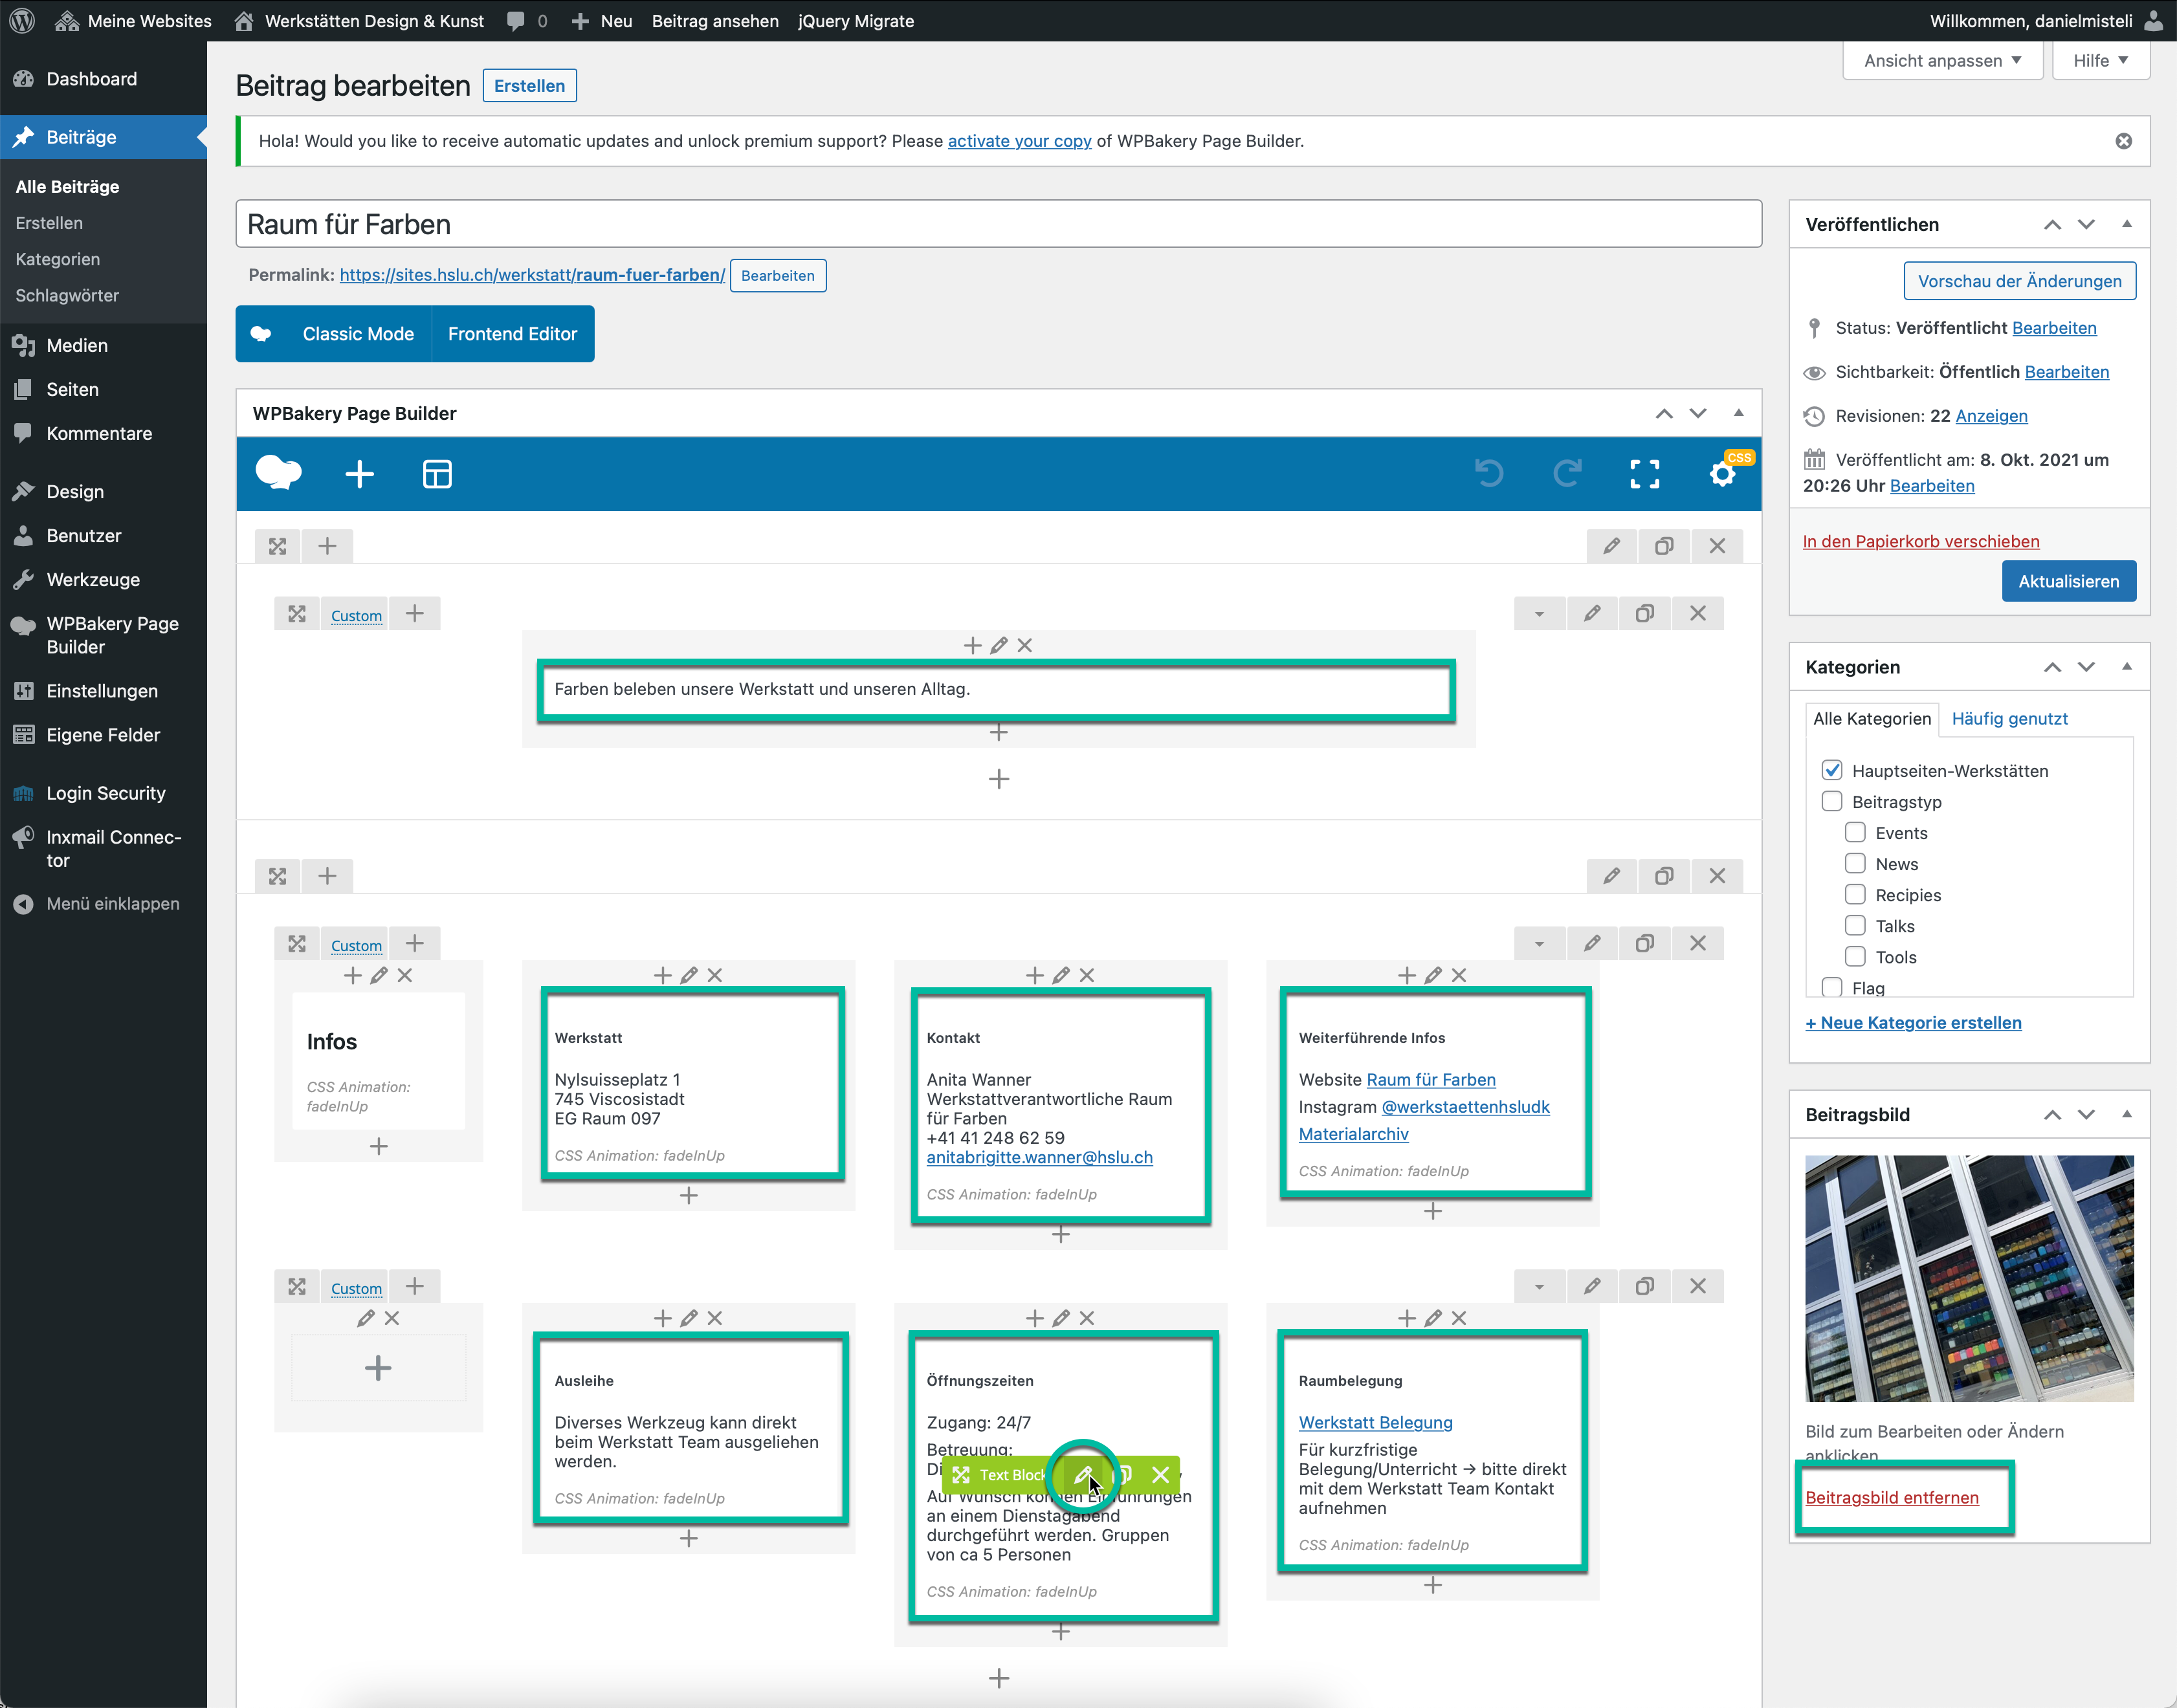Open the WordPress logo menu in the admin bar
Image resolution: width=2177 pixels, height=1708 pixels.
pos(22,20)
